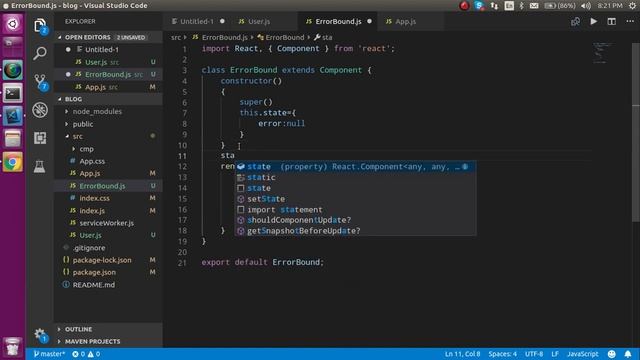
Task: Click the Run play icon in editor toolbar
Action: (x=593, y=21)
